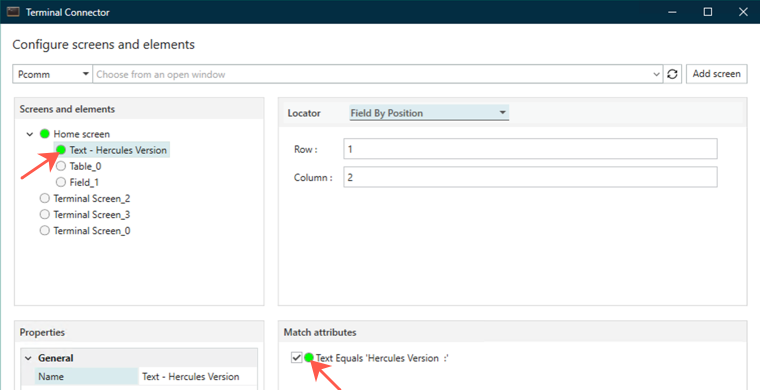Collapse the General properties section
The image size is (760, 390).
click(28, 359)
